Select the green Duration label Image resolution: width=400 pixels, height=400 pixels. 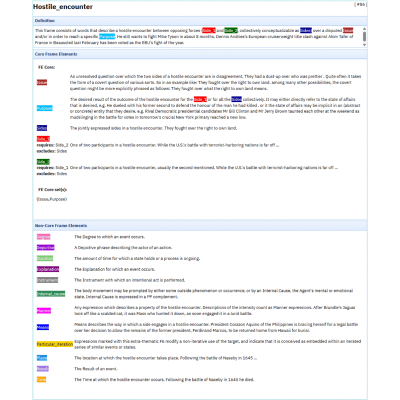(x=45, y=258)
